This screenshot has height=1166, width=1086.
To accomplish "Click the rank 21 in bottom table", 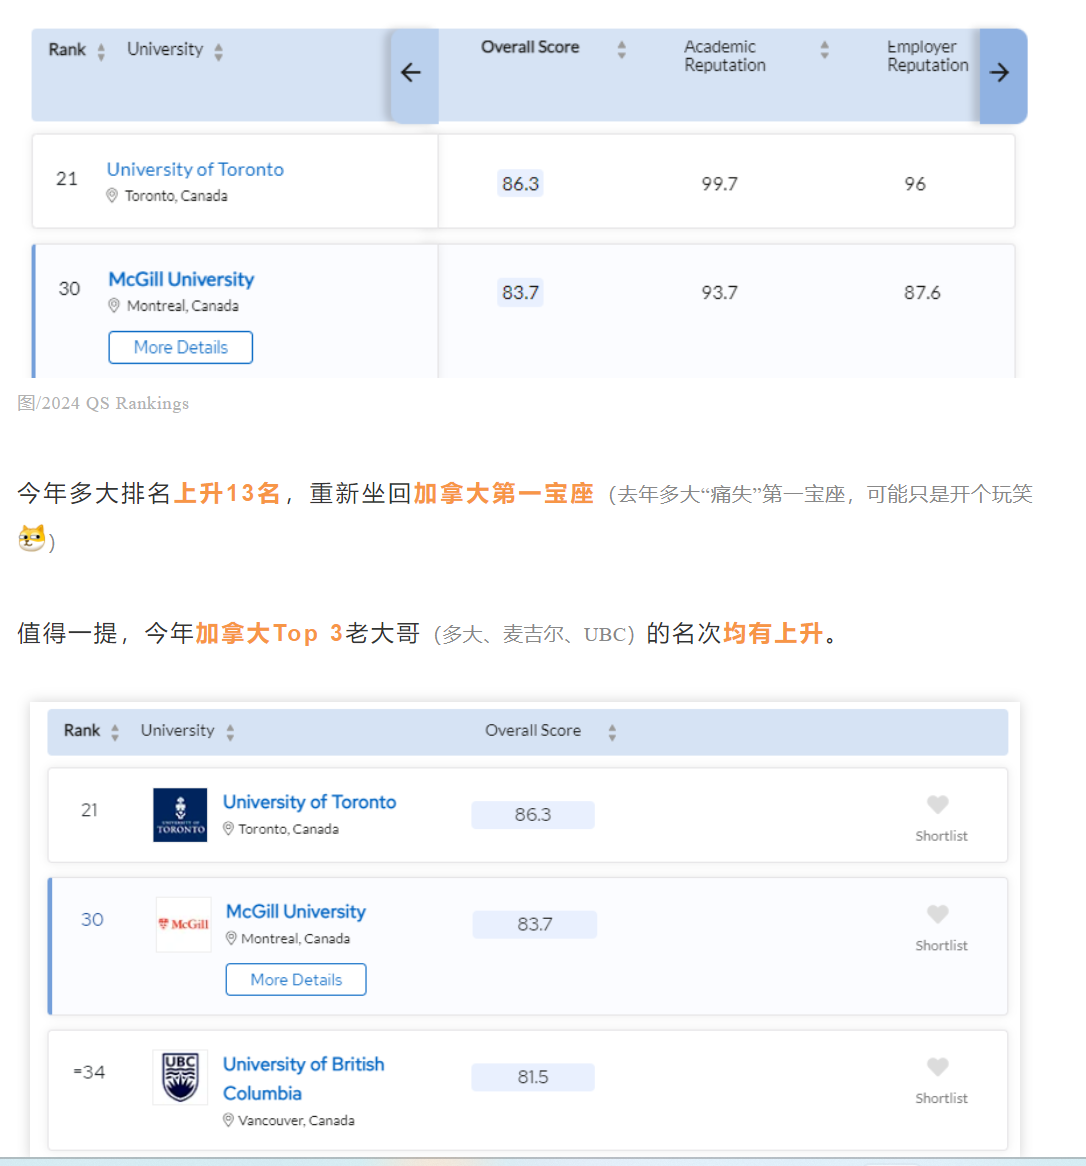I will coord(89,810).
